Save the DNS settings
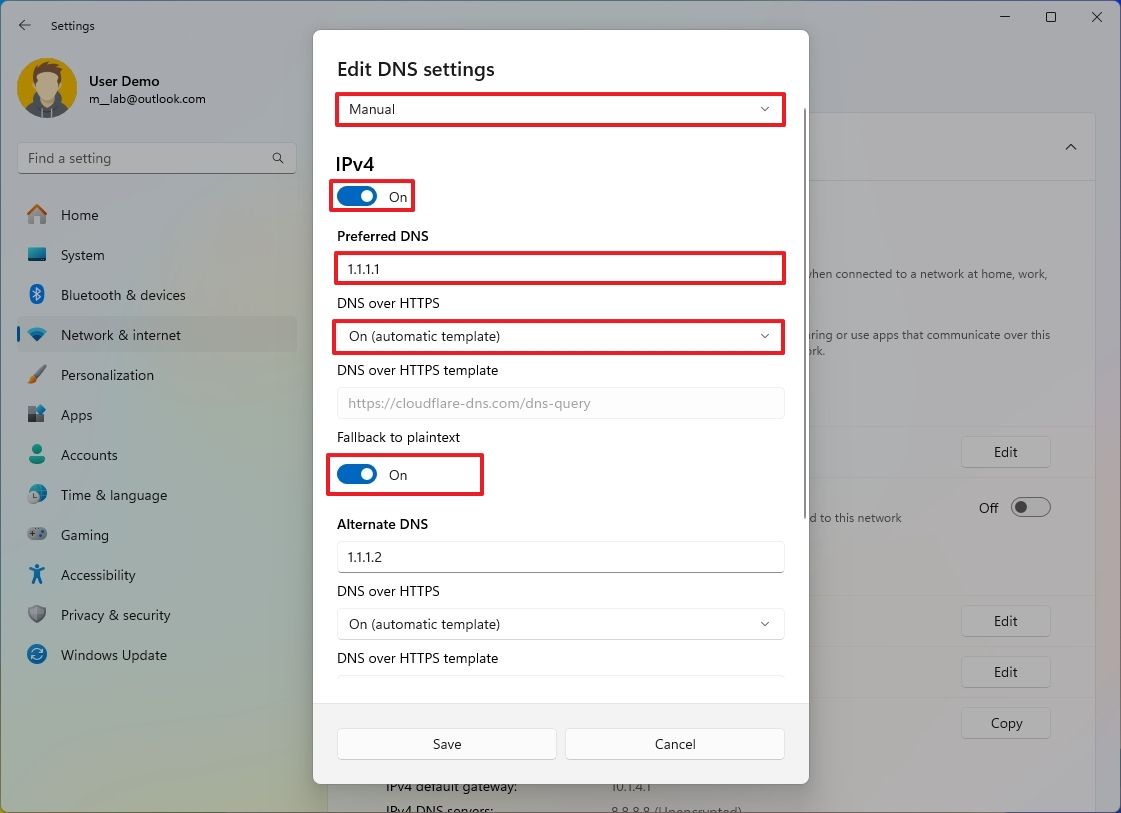The image size is (1121, 813). click(446, 744)
